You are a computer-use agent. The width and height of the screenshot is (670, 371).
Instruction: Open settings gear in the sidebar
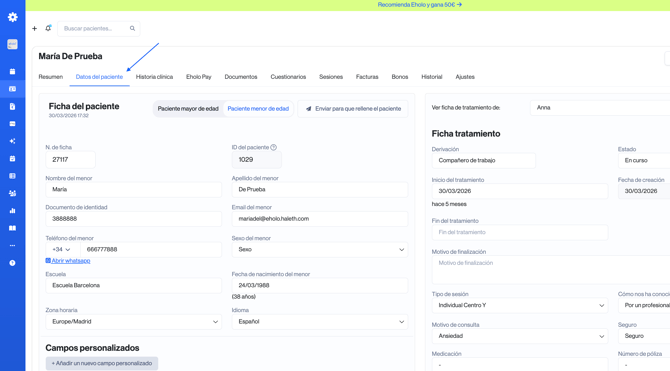coord(12,17)
